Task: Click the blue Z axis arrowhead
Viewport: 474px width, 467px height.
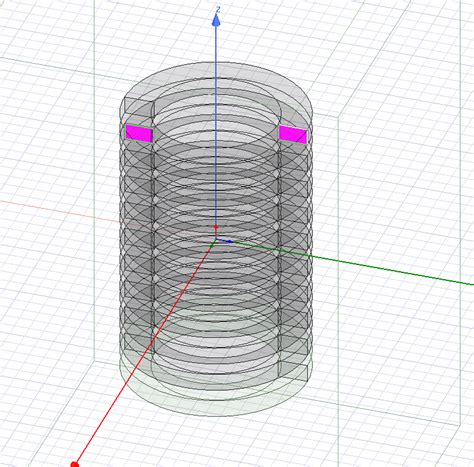Action: (216, 21)
